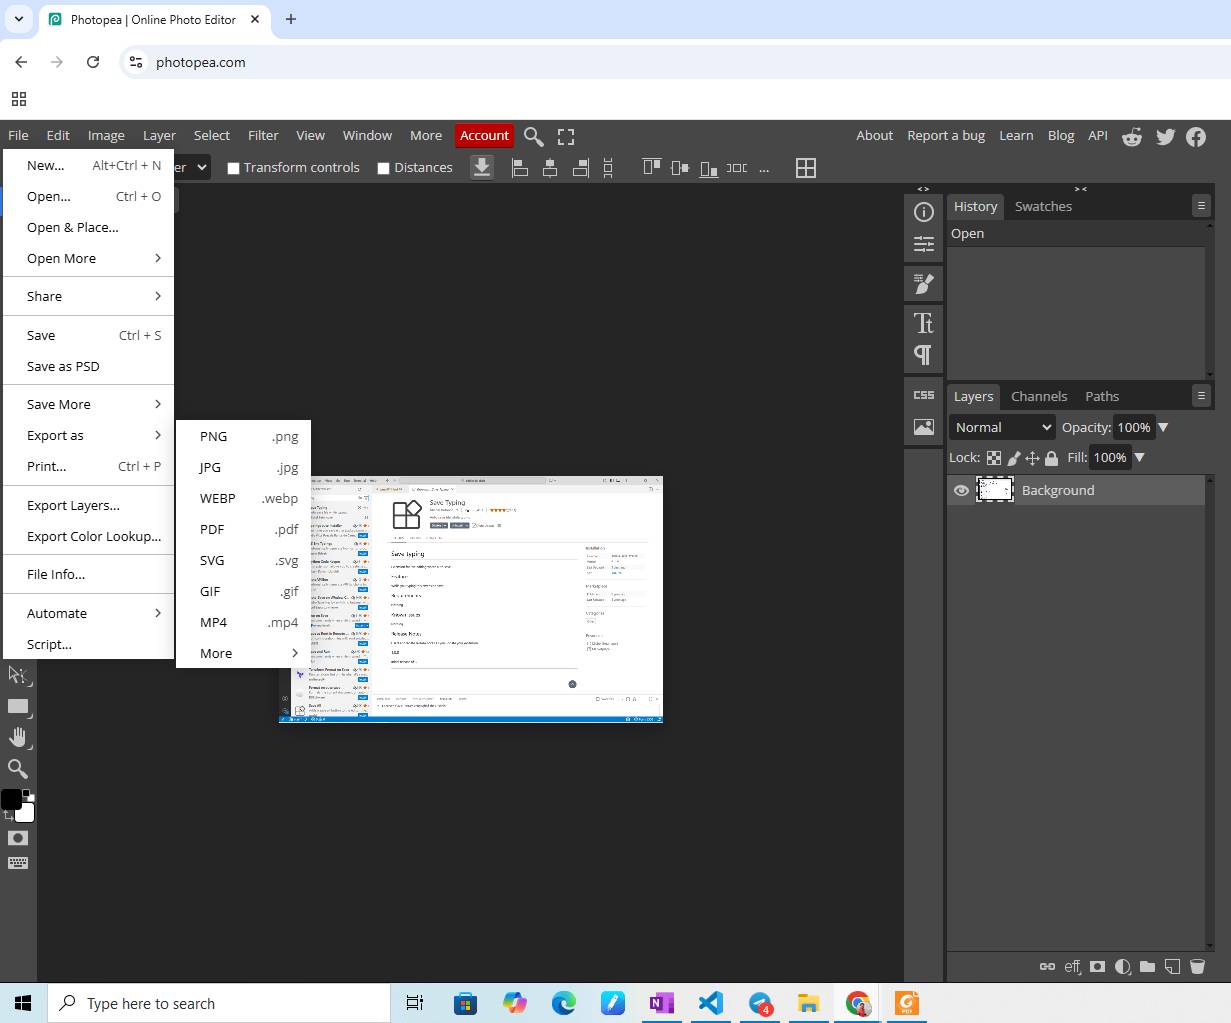Toggle lock transparent pixels

click(994, 458)
